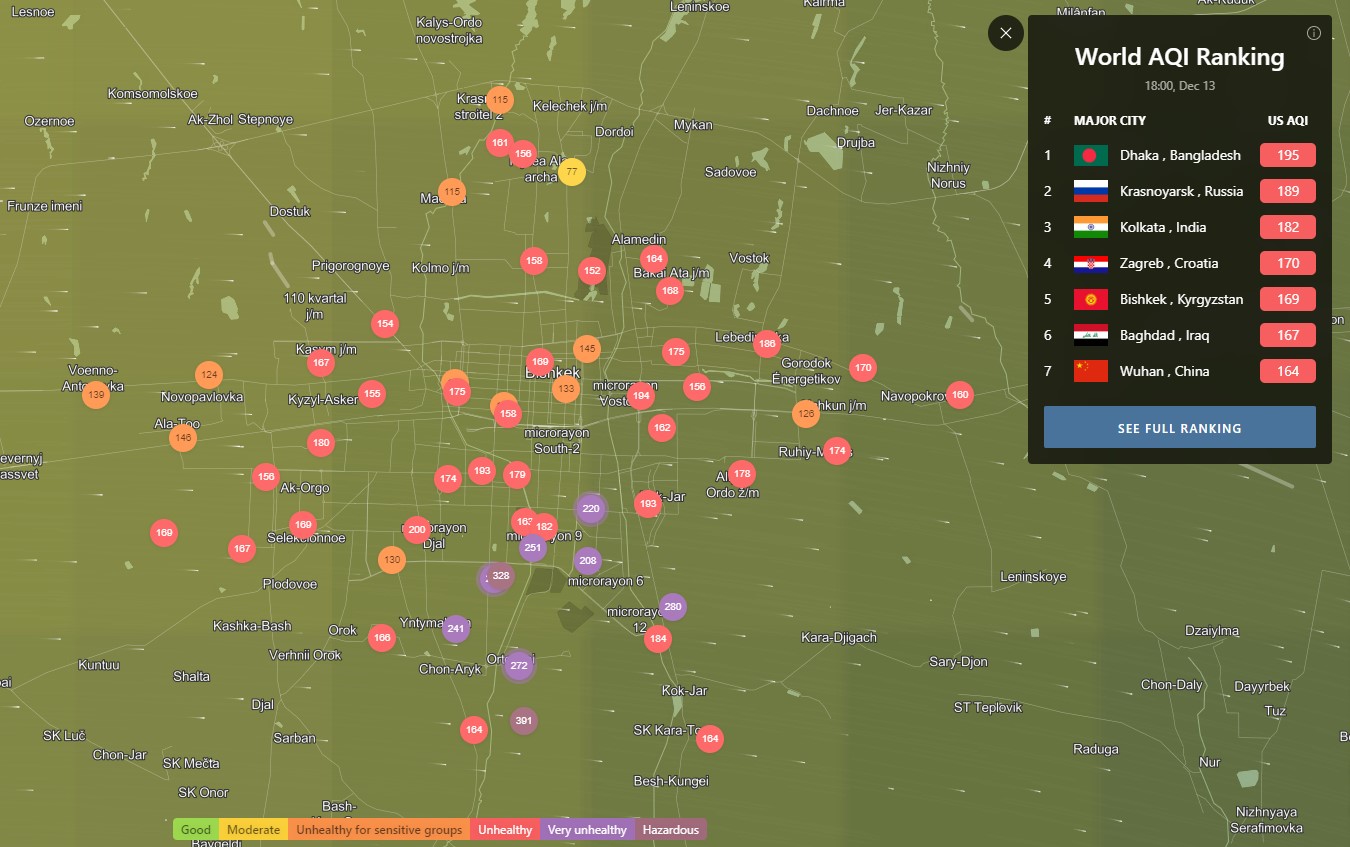Open the hazardous 391 station marker
This screenshot has height=847, width=1350.
click(523, 720)
